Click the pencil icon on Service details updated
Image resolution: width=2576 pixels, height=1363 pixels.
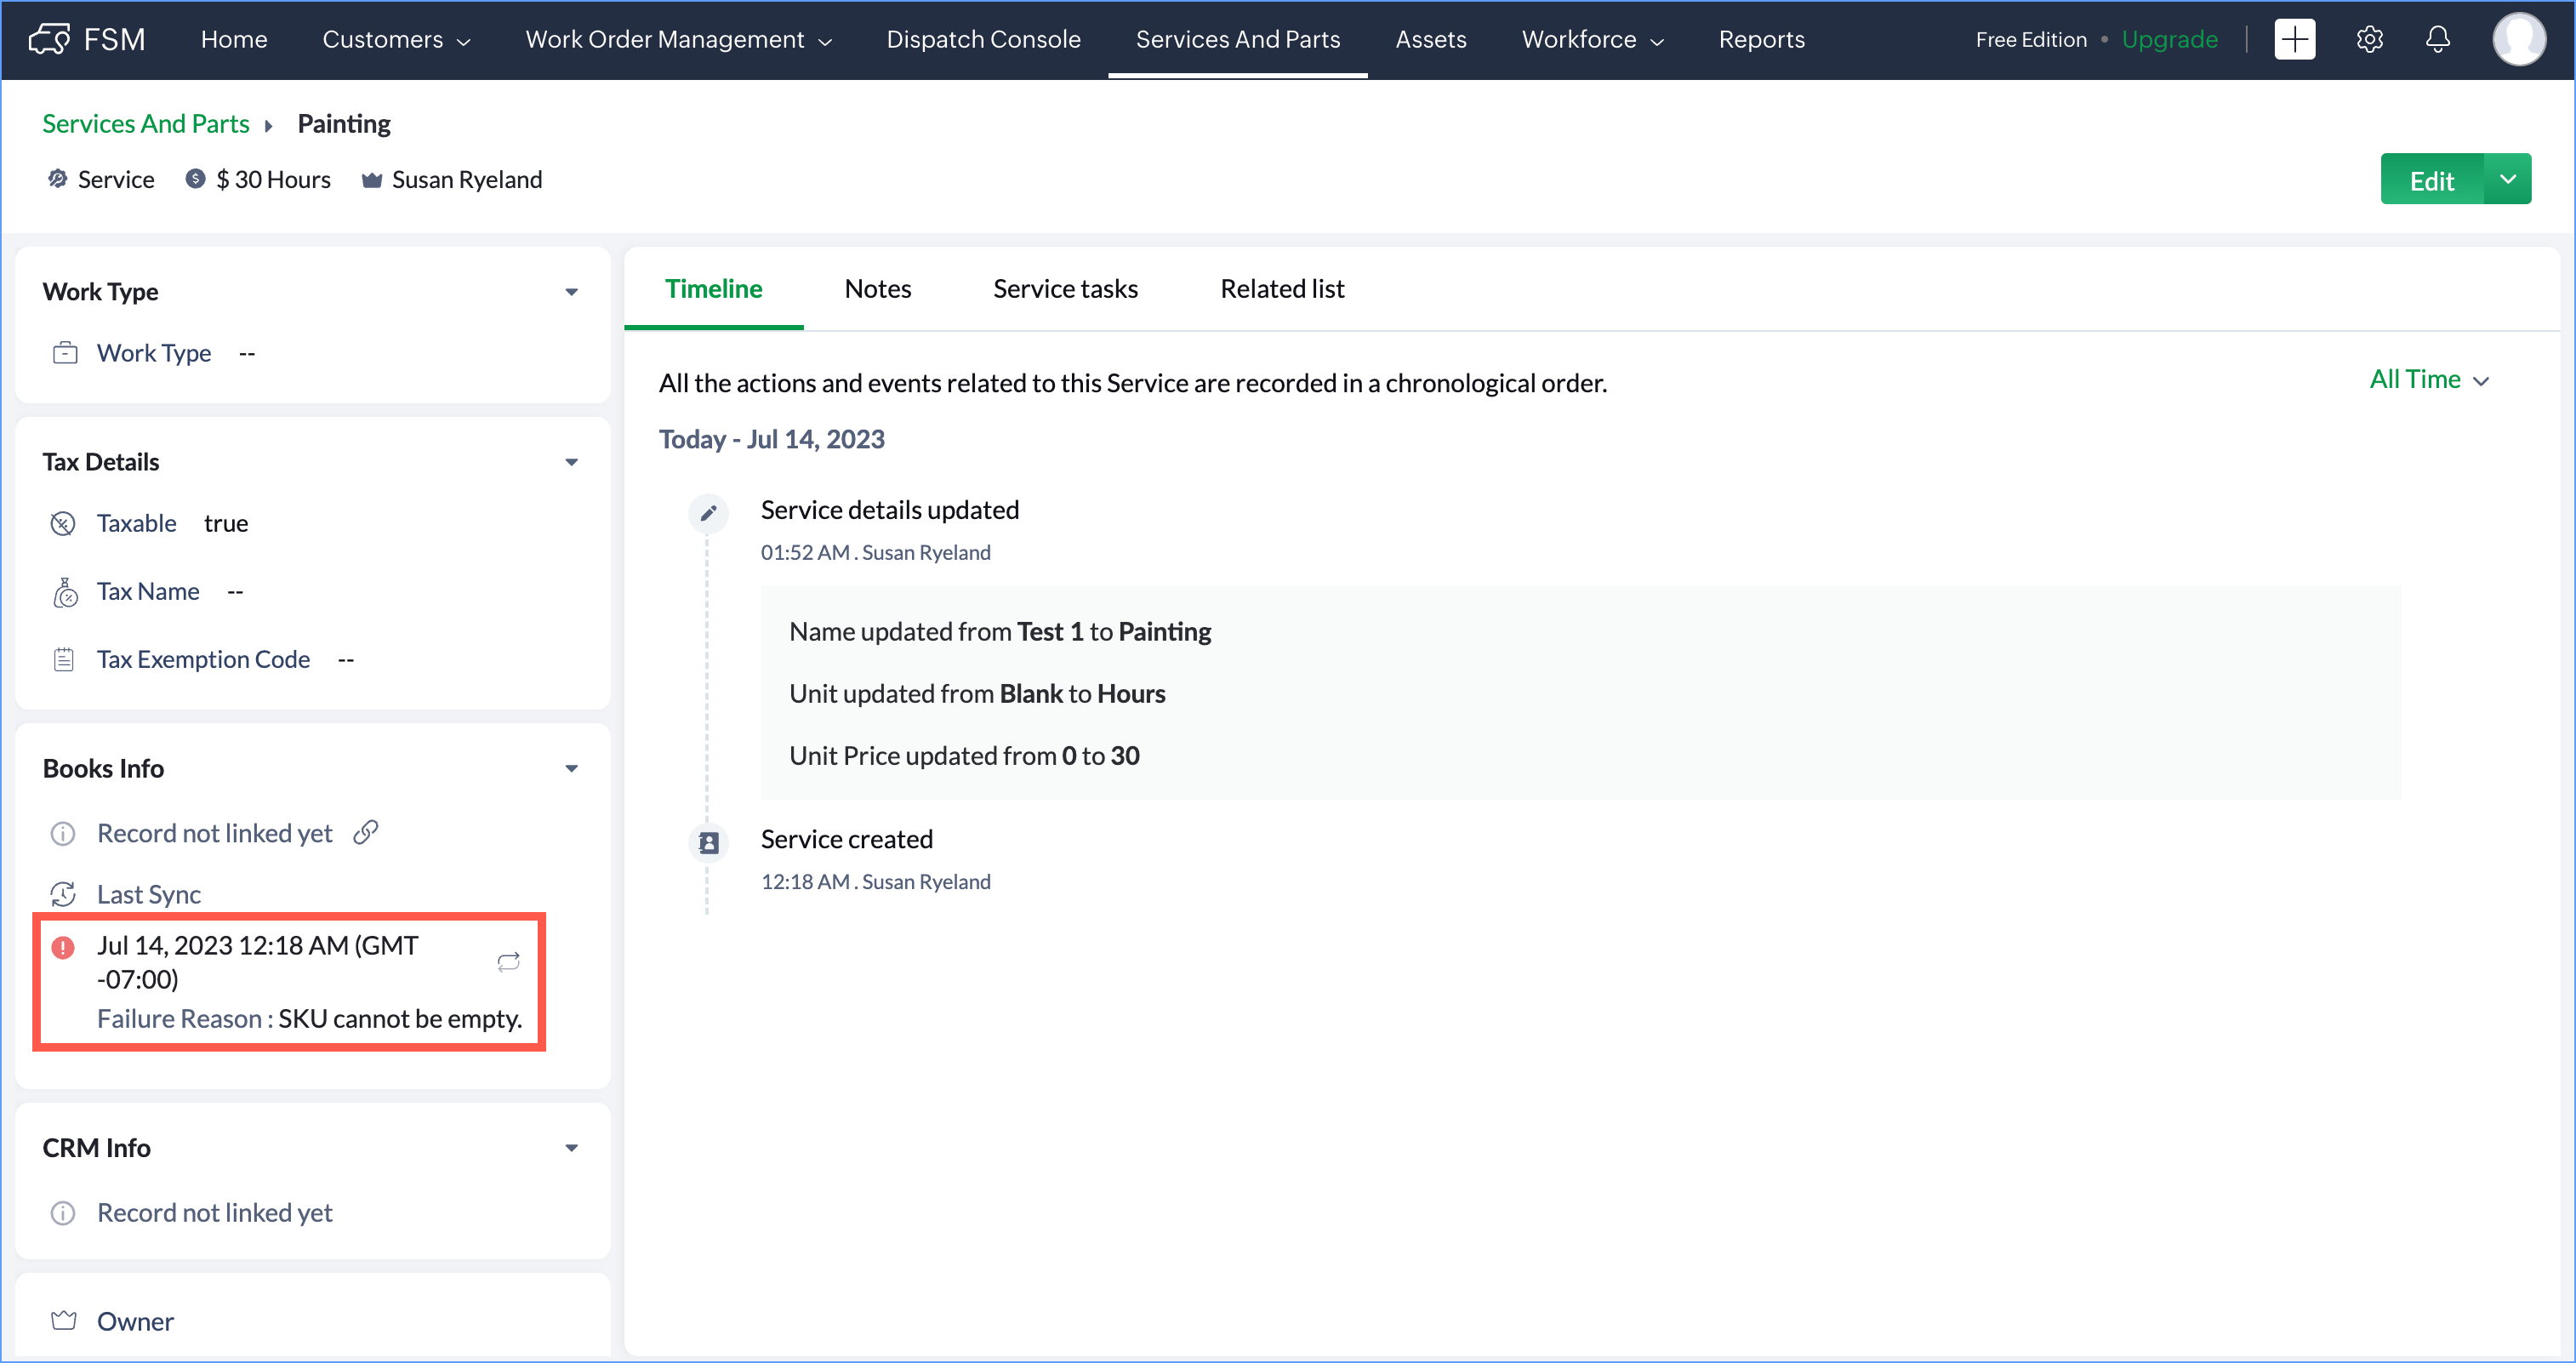pyautogui.click(x=708, y=513)
